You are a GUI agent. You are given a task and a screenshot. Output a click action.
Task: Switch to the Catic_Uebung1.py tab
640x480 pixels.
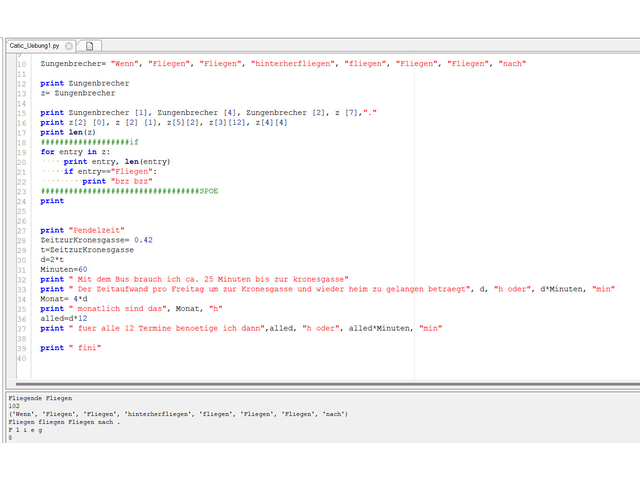[x=34, y=46]
